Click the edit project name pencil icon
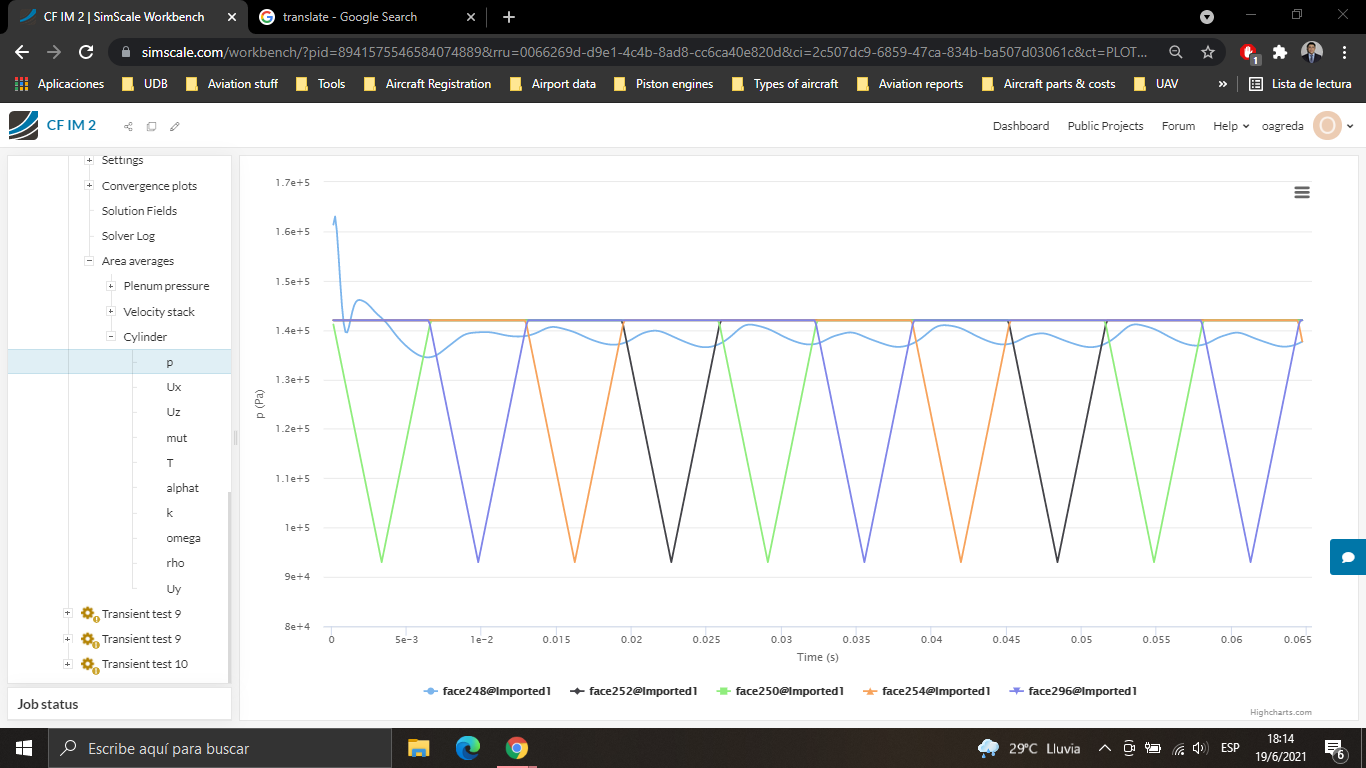Image resolution: width=1366 pixels, height=768 pixels. coord(175,126)
